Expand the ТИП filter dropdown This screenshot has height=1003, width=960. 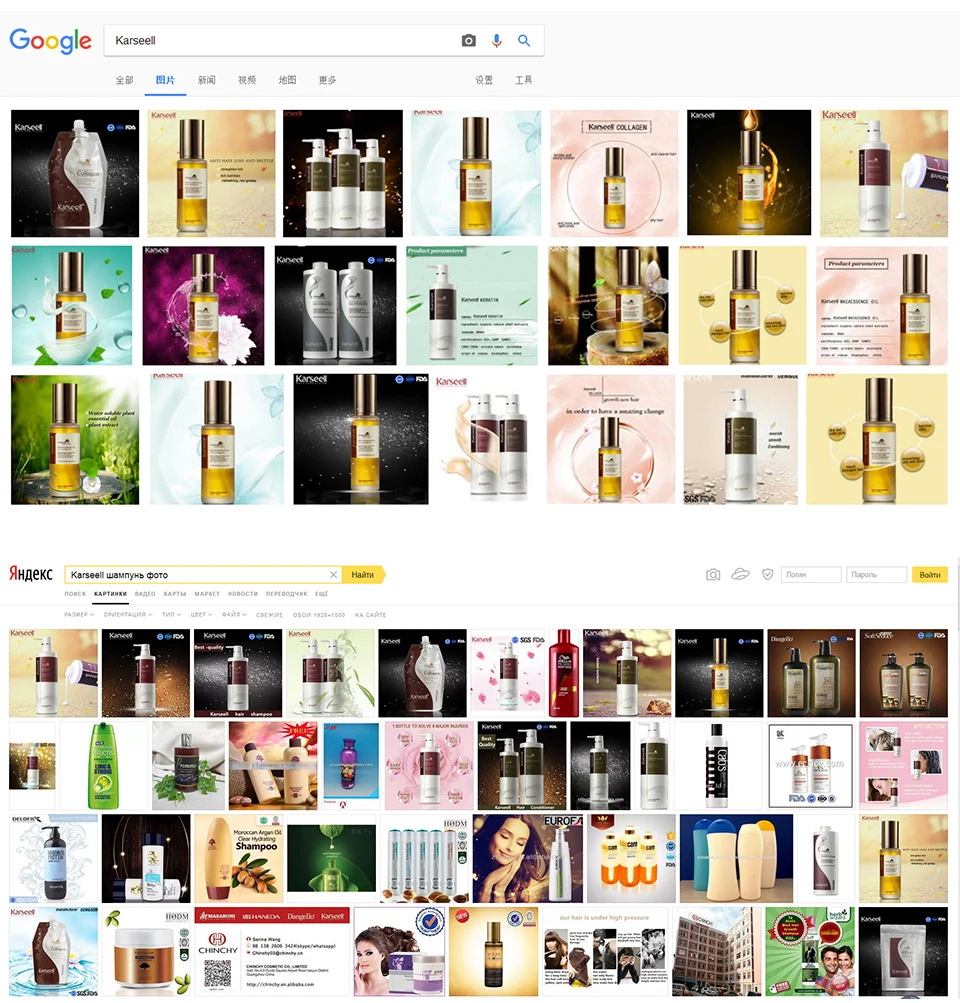click(x=171, y=615)
